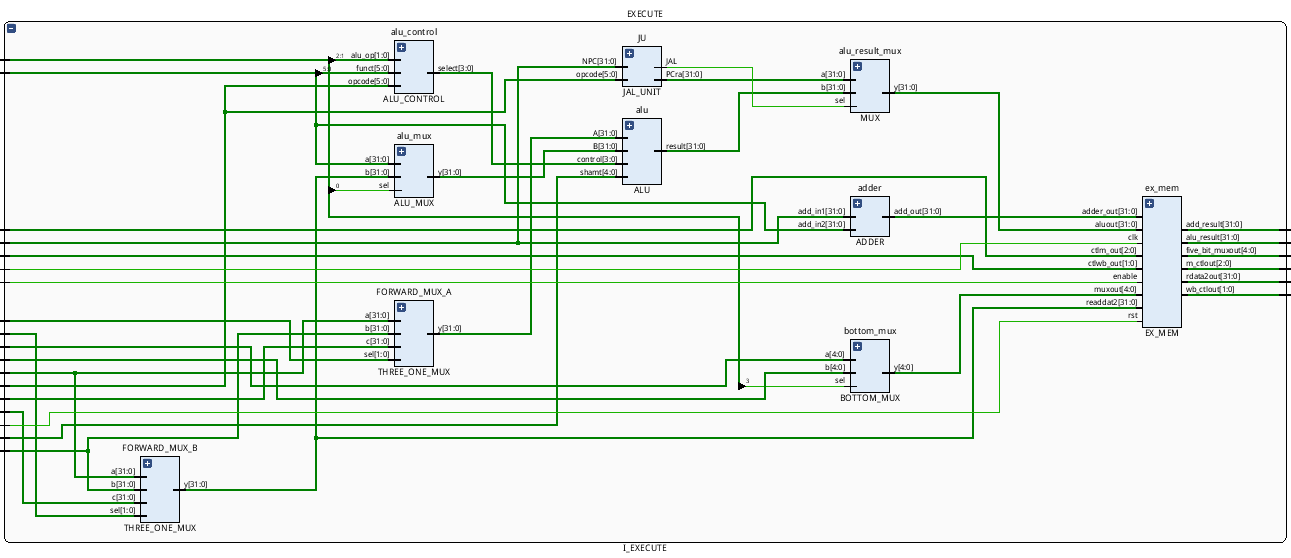Expand the bottom_mux block

tap(857, 346)
